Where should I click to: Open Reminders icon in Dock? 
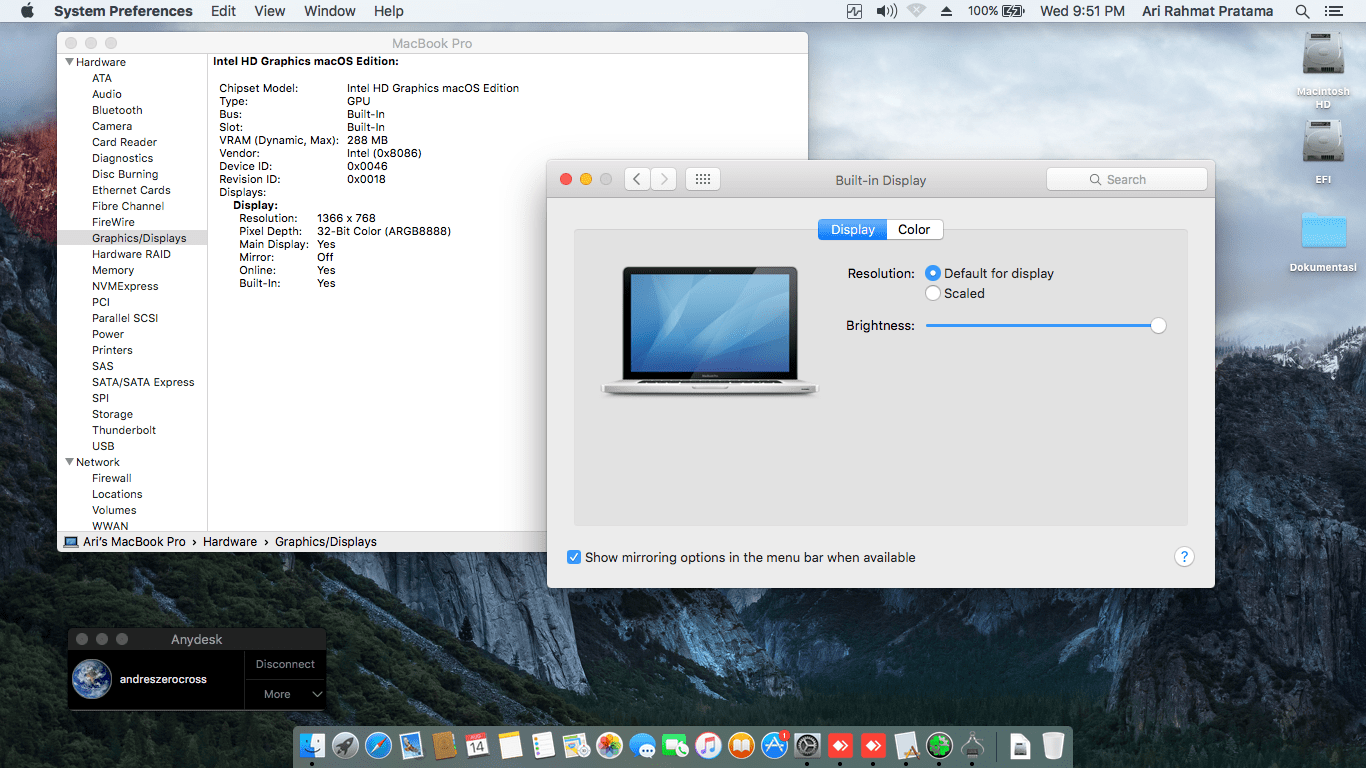[x=543, y=745]
